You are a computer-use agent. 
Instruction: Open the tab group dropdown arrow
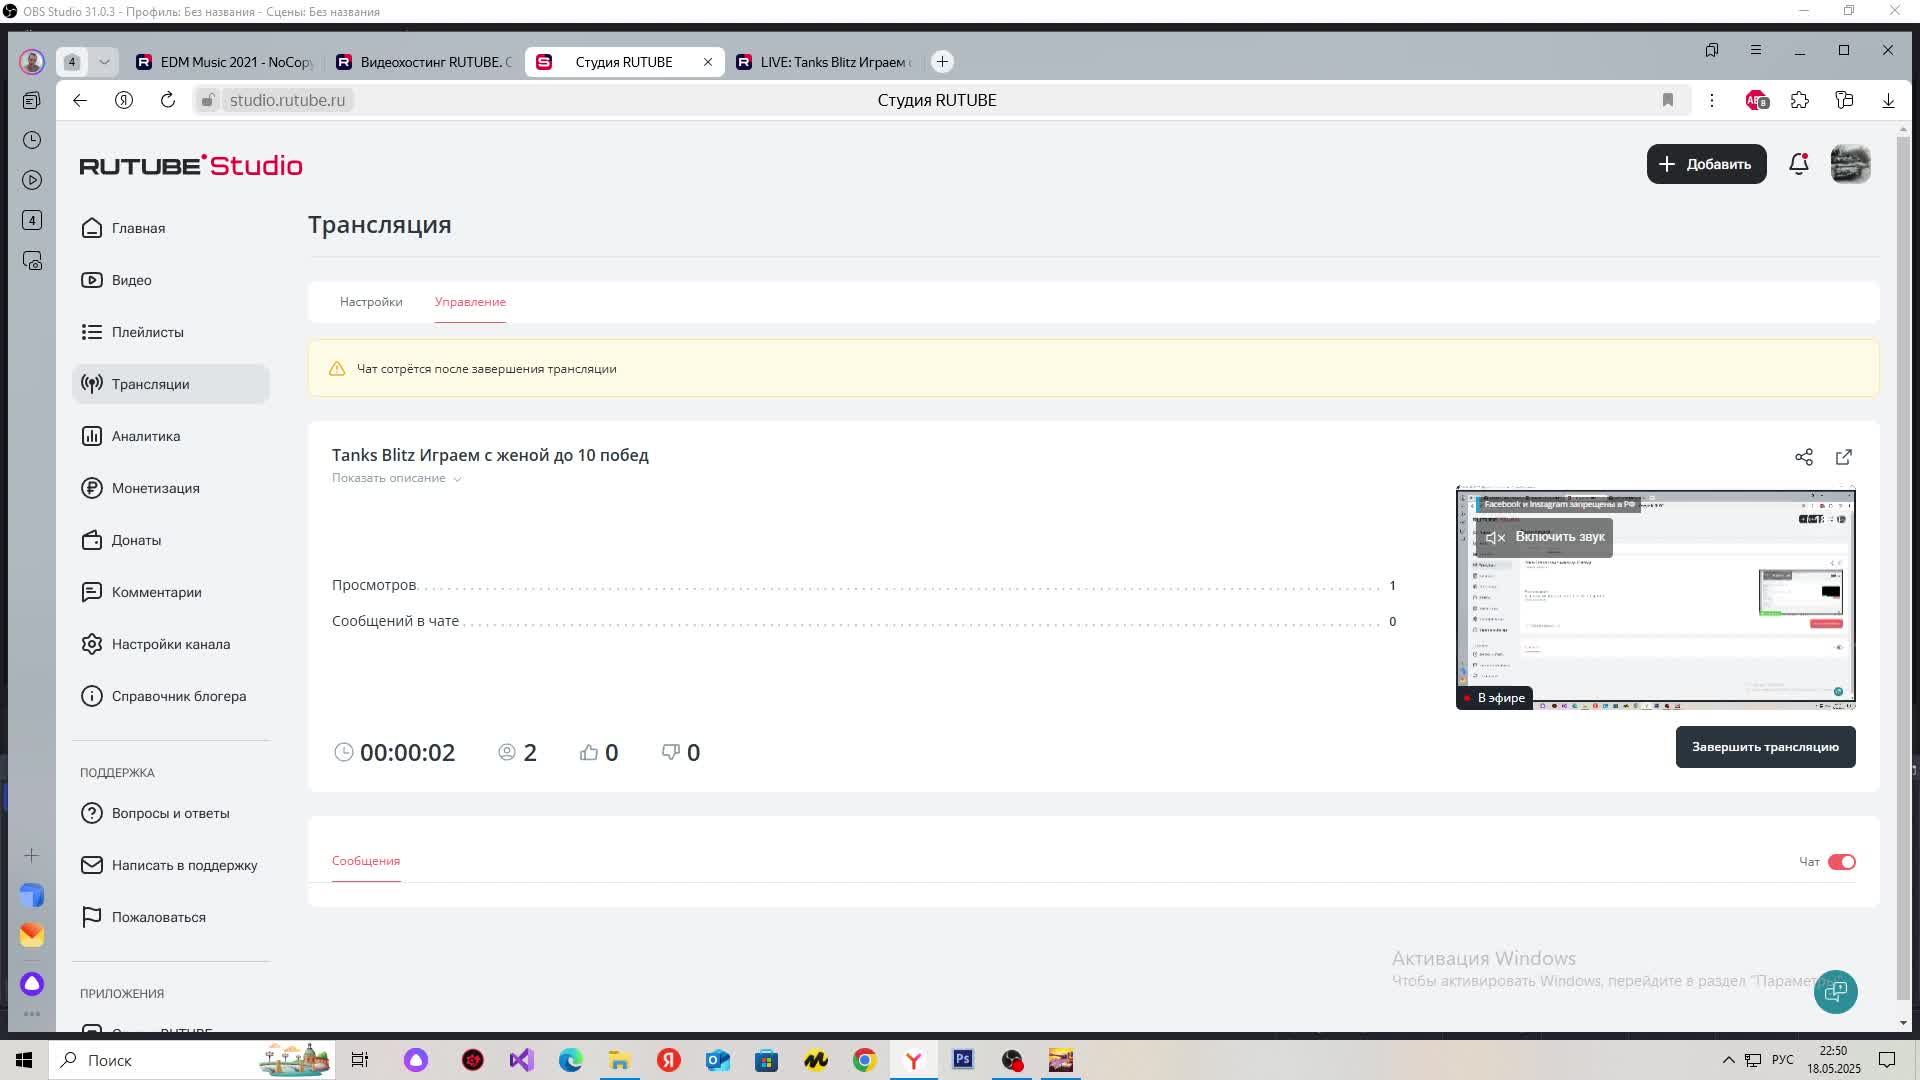point(104,62)
